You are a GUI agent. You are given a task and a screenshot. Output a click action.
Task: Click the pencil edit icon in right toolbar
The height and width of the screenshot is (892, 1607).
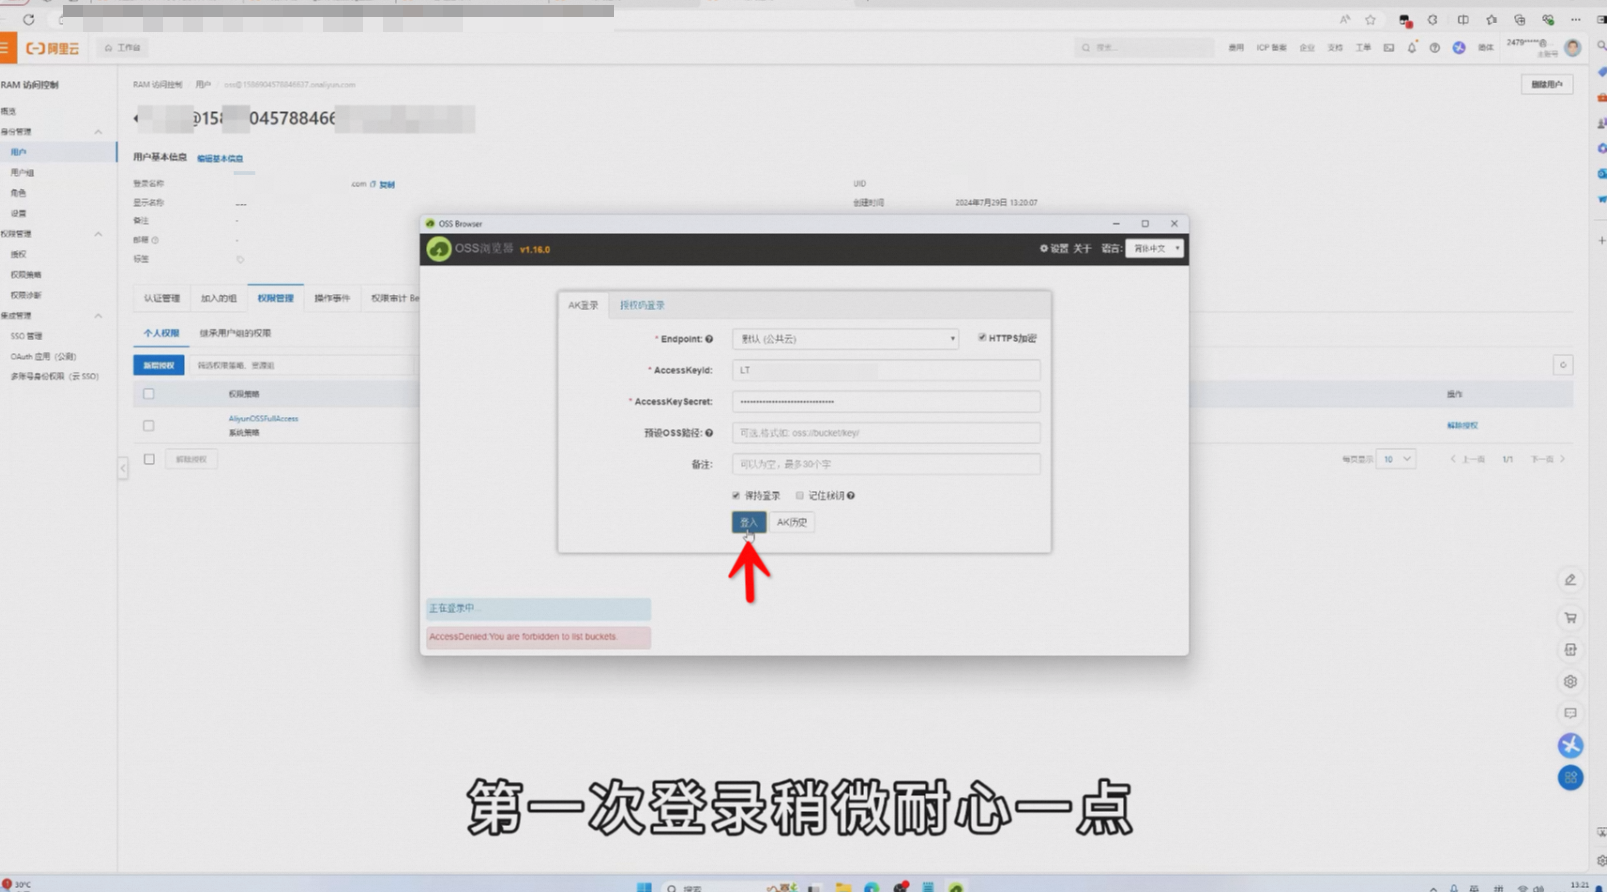coord(1570,580)
